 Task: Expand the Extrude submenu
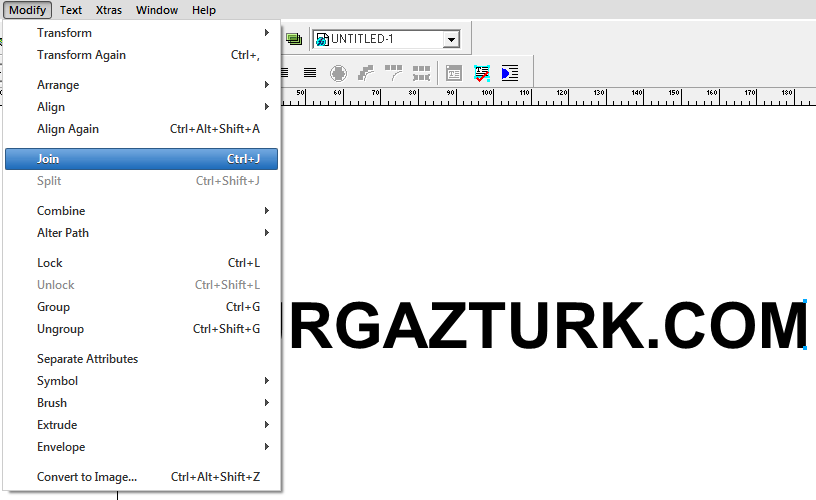point(142,425)
